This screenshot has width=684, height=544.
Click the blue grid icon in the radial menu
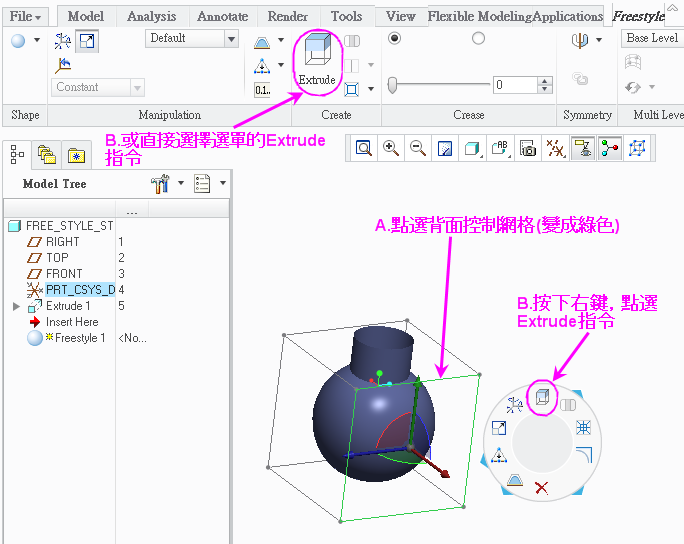coord(583,427)
